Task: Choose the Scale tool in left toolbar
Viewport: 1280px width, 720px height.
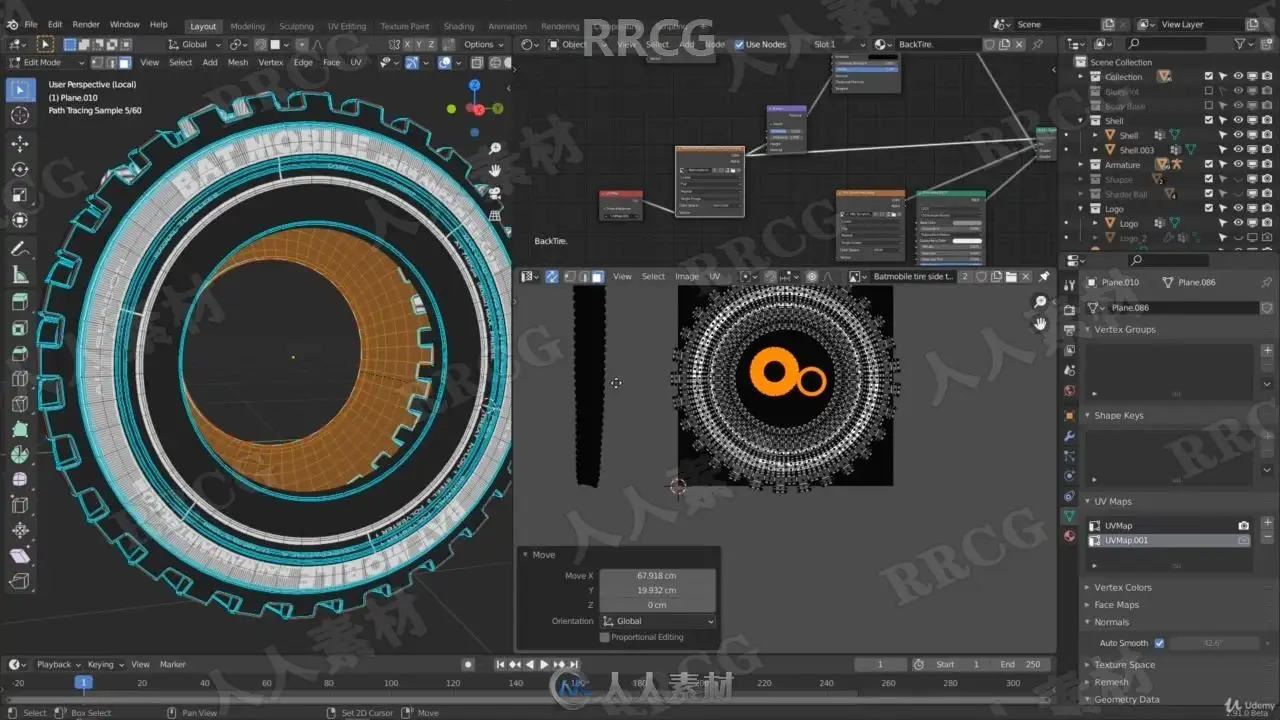Action: pos(19,195)
